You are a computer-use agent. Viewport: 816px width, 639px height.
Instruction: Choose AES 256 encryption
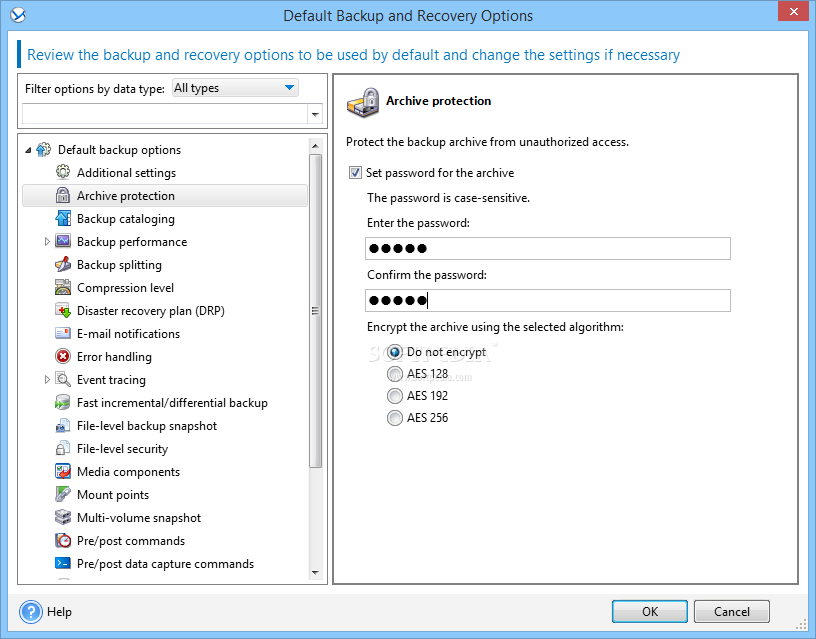coord(394,418)
